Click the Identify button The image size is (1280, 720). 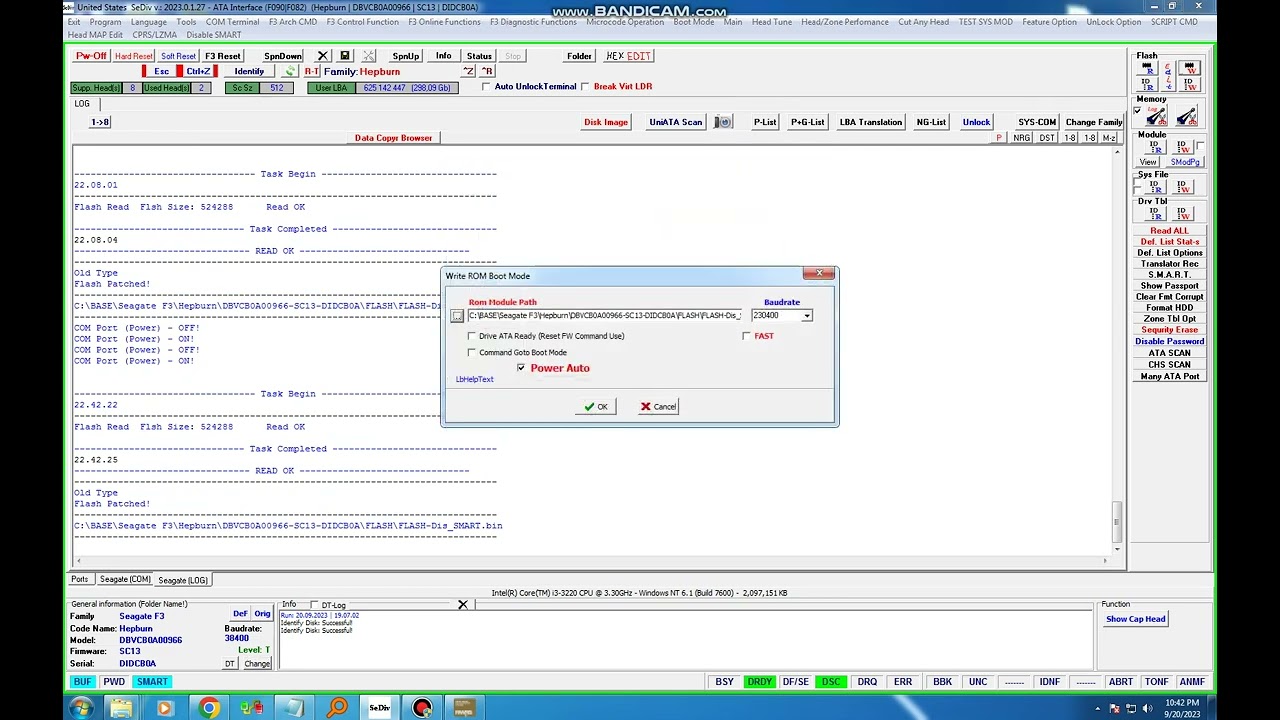[249, 72]
